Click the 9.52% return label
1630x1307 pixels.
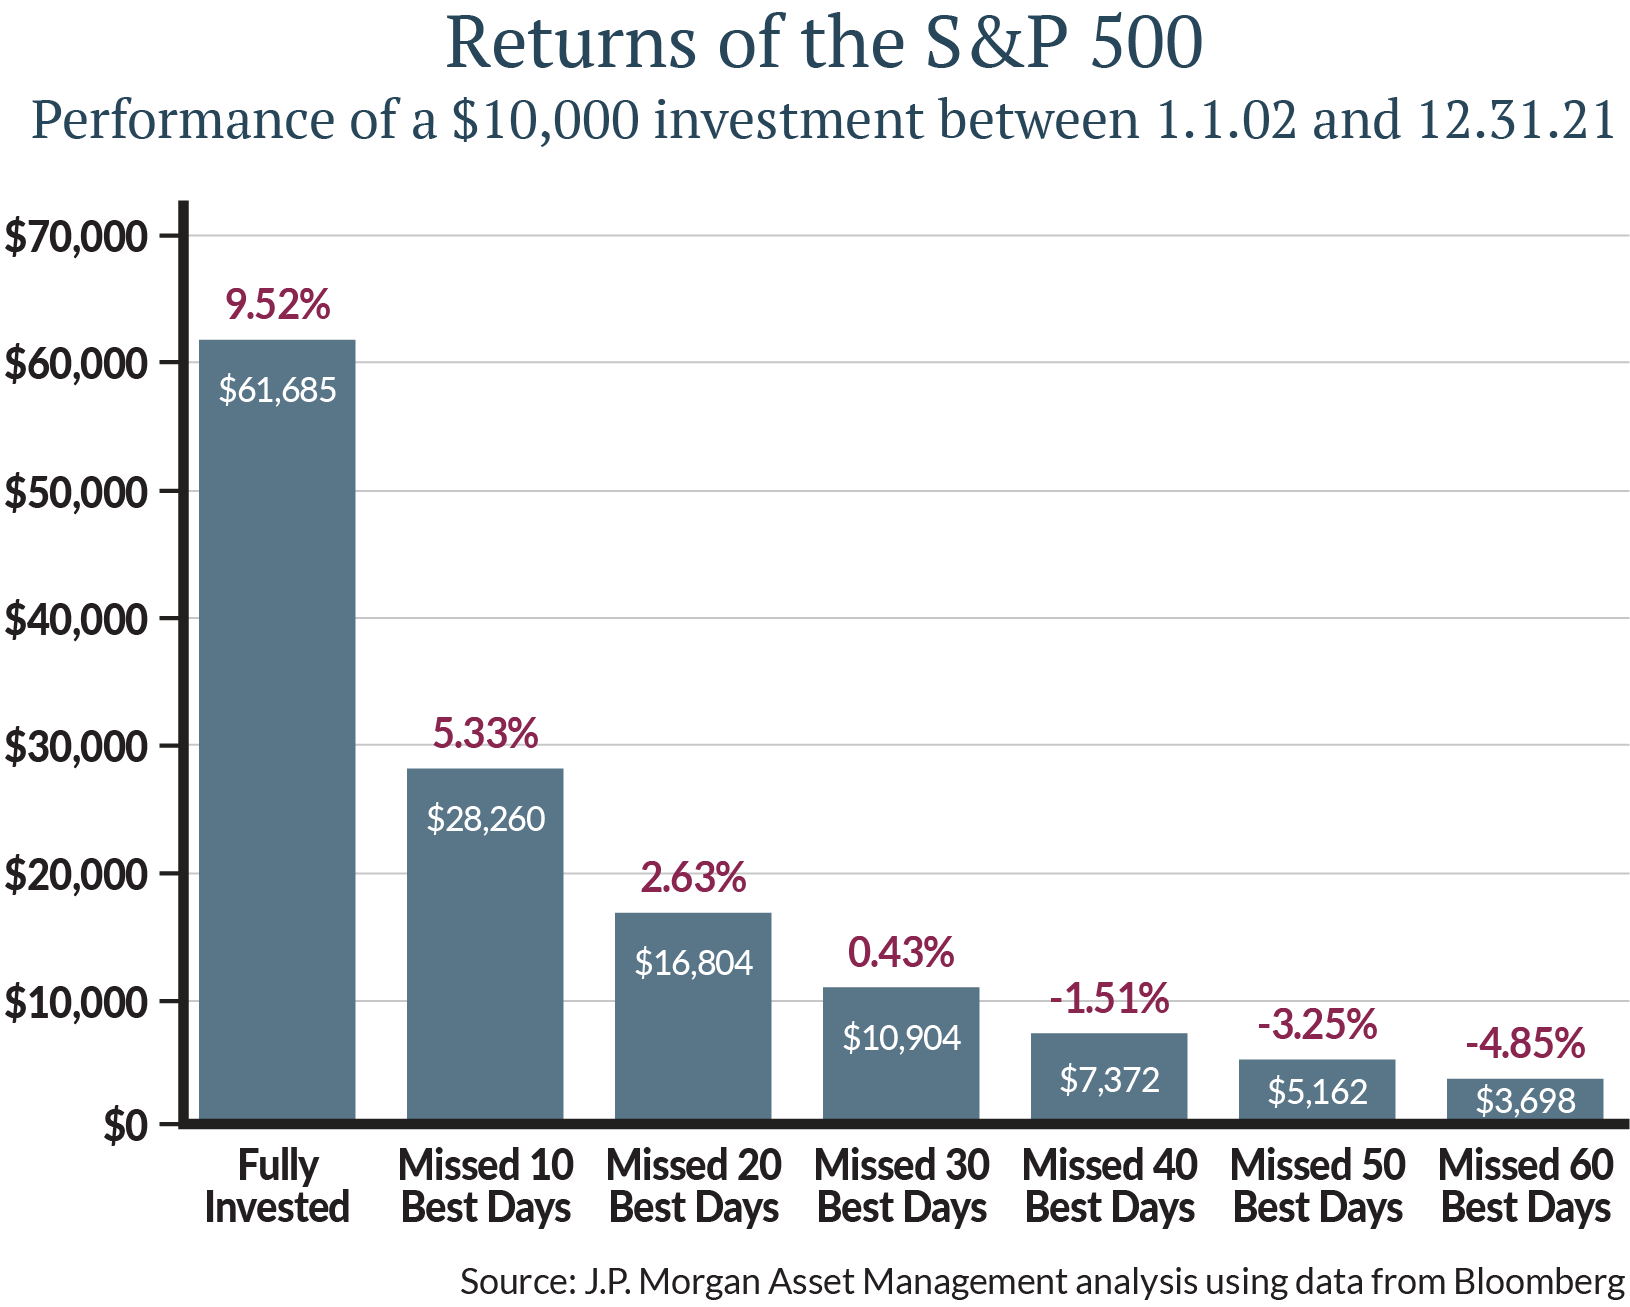pyautogui.click(x=277, y=304)
